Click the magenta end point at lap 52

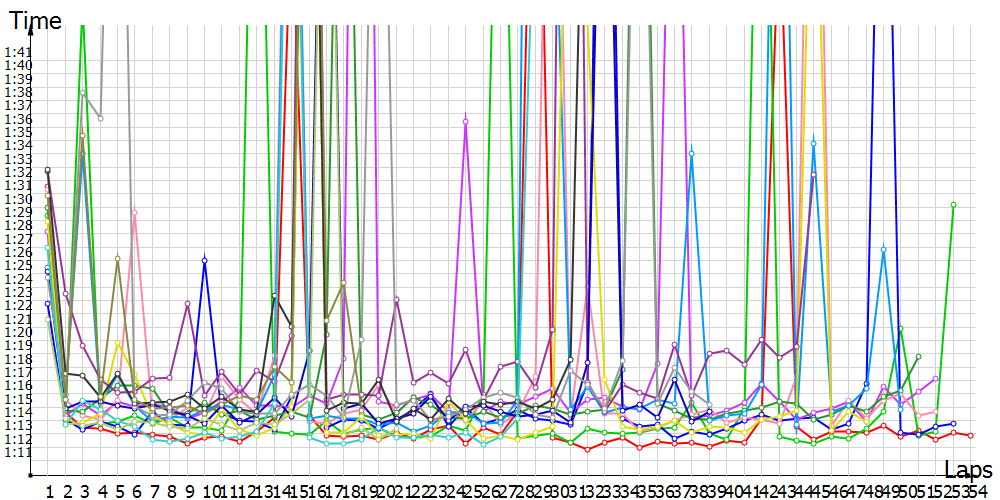tap(936, 379)
